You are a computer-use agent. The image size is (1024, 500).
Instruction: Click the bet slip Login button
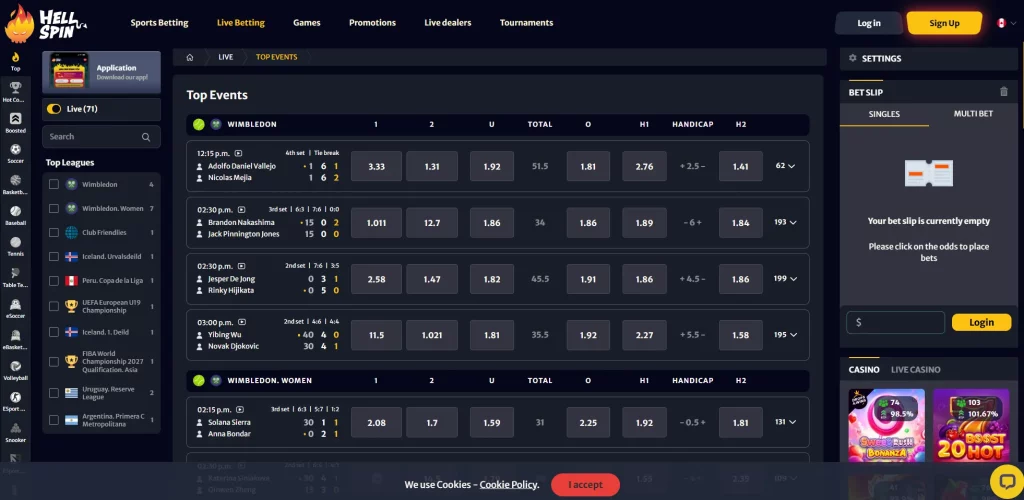point(981,322)
